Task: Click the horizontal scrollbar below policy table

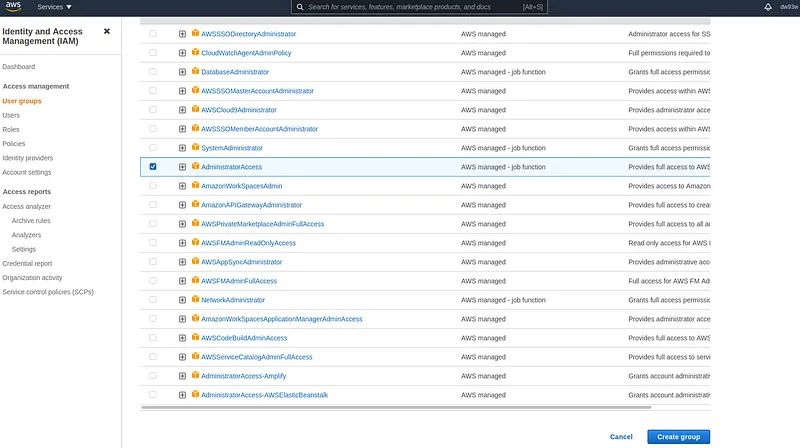Action: pos(396,407)
